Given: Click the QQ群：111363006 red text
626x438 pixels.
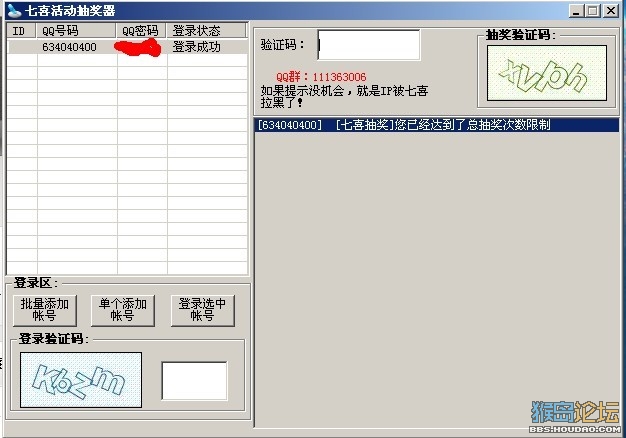Looking at the screenshot, I should [x=321, y=77].
